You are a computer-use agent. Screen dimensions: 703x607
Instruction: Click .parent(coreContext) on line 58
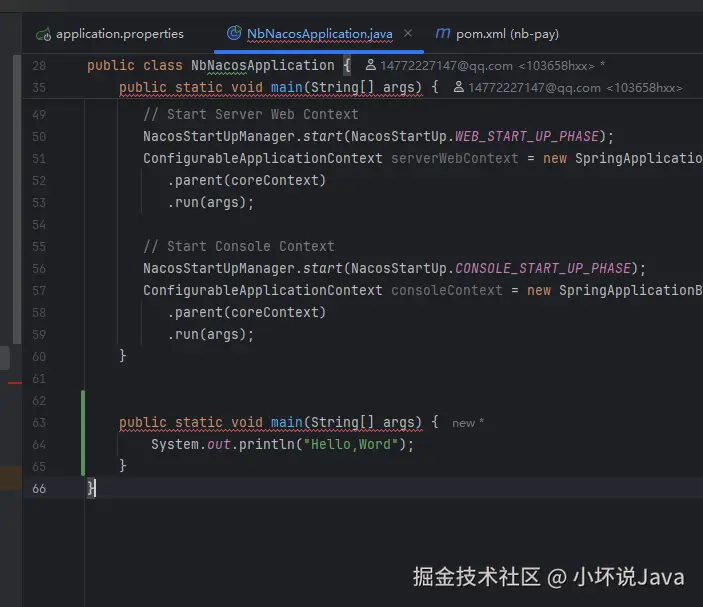pos(247,312)
